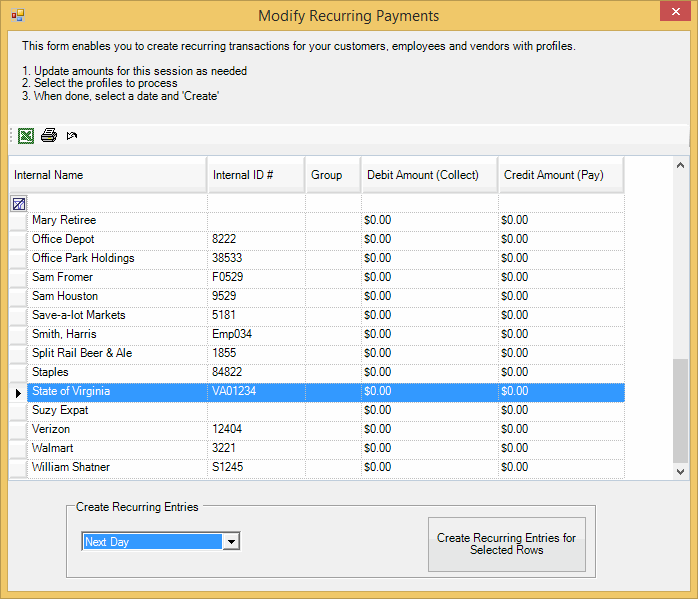The image size is (698, 599).
Task: Click Create Recurring Entries for Selected Rows
Action: coord(506,544)
